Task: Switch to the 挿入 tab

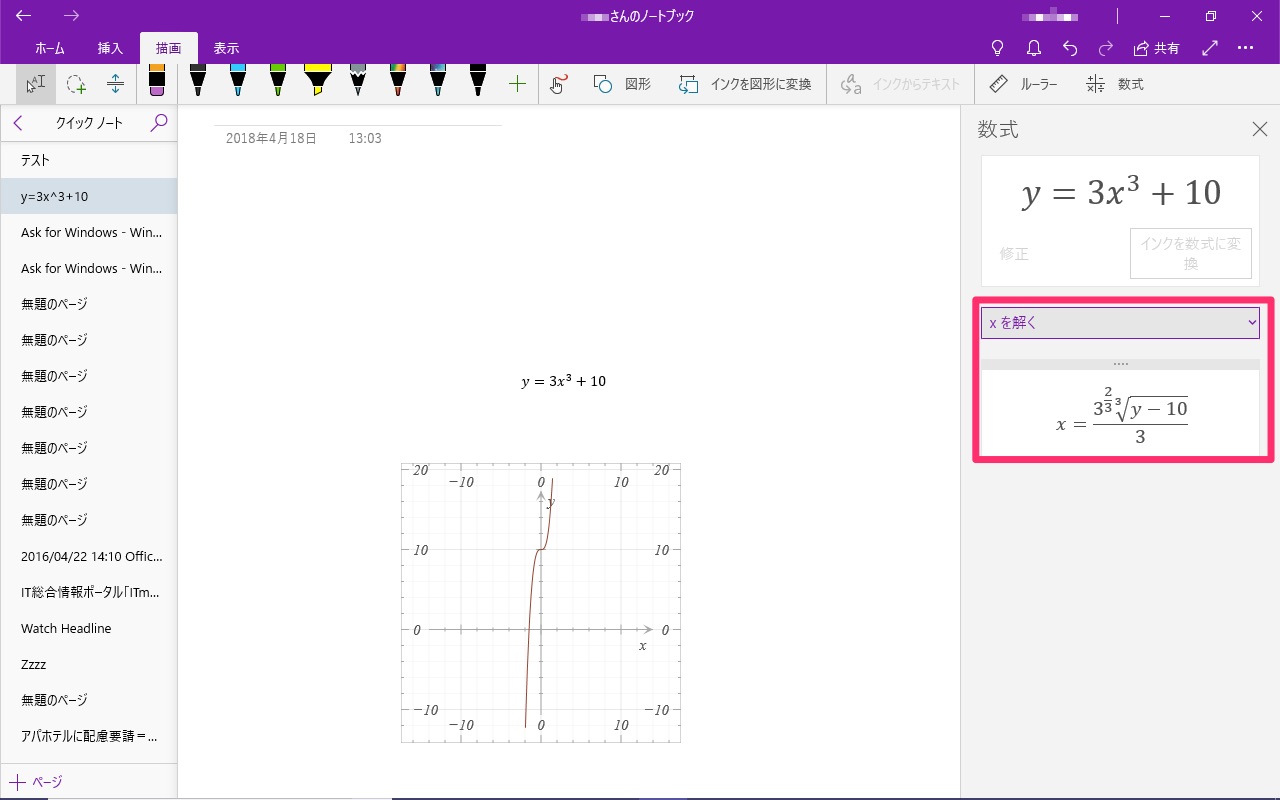Action: [110, 48]
